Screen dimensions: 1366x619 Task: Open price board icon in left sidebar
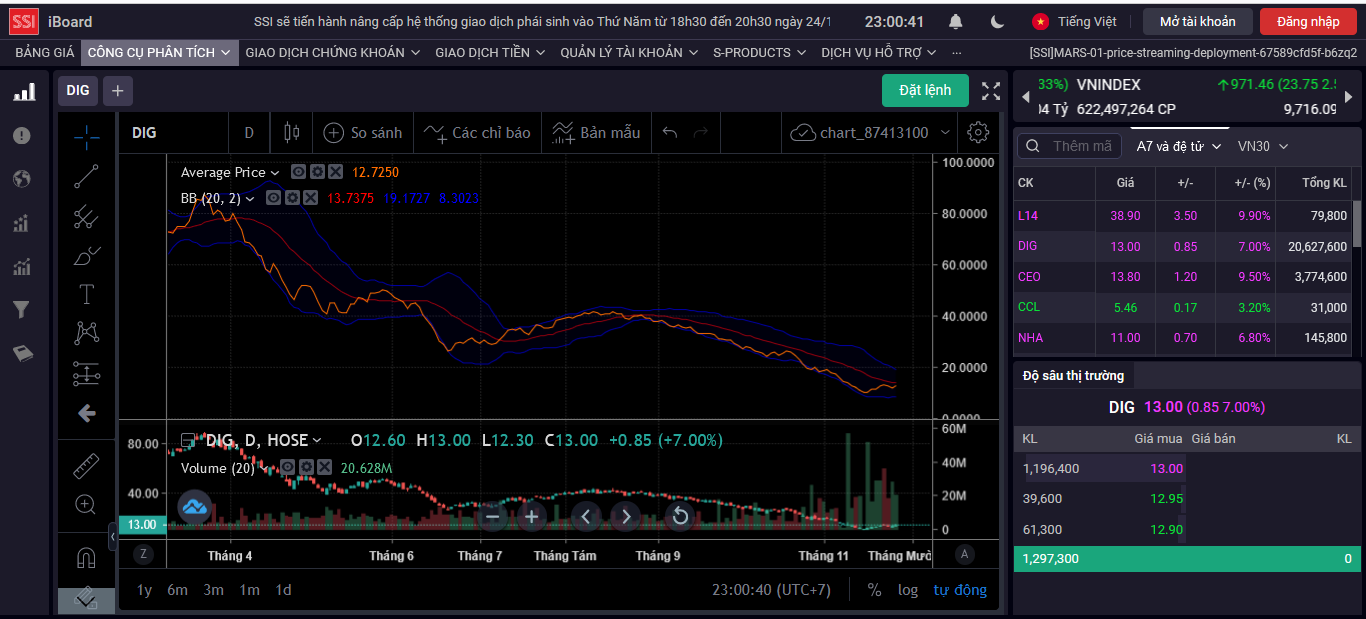pyautogui.click(x=23, y=92)
